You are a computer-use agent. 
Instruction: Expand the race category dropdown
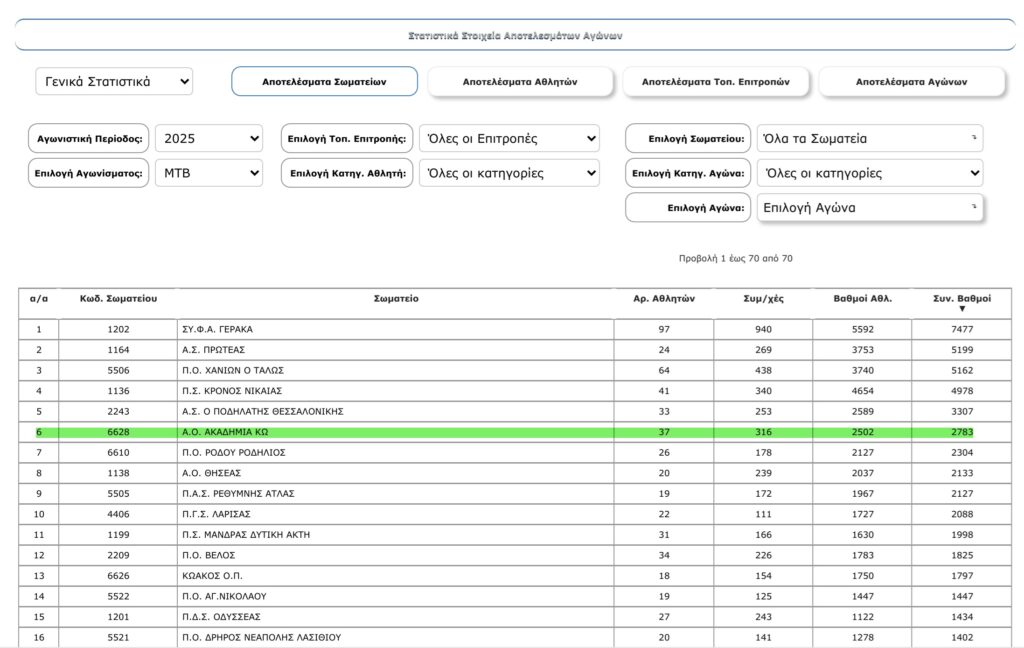869,173
